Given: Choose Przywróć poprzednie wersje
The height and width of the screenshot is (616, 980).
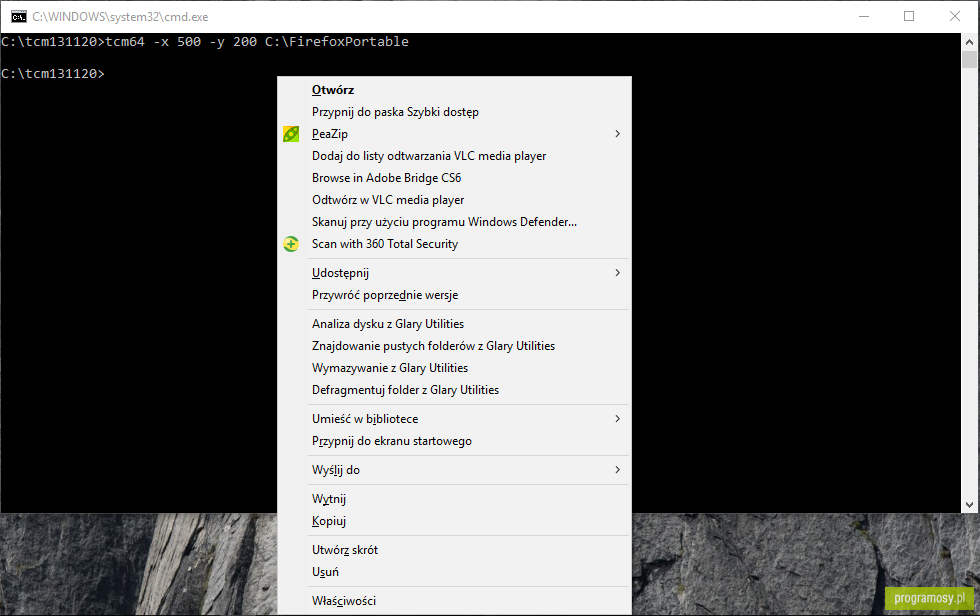Looking at the screenshot, I should coord(454,295).
